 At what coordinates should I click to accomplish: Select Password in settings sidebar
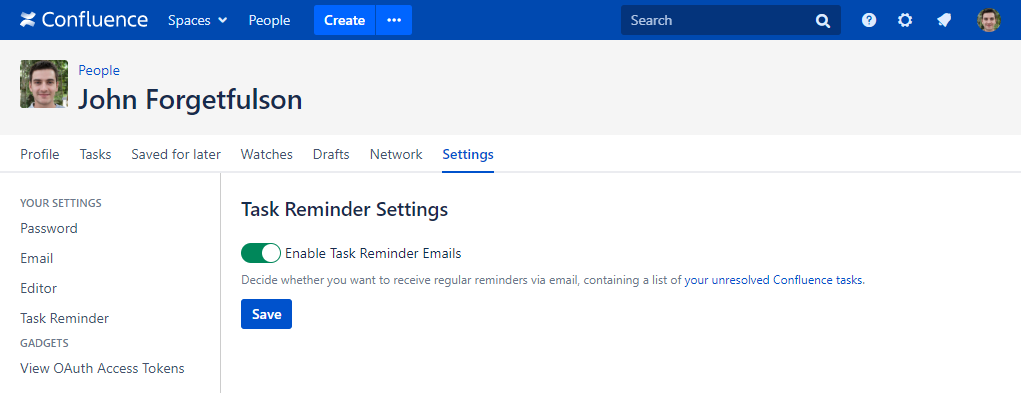[49, 228]
